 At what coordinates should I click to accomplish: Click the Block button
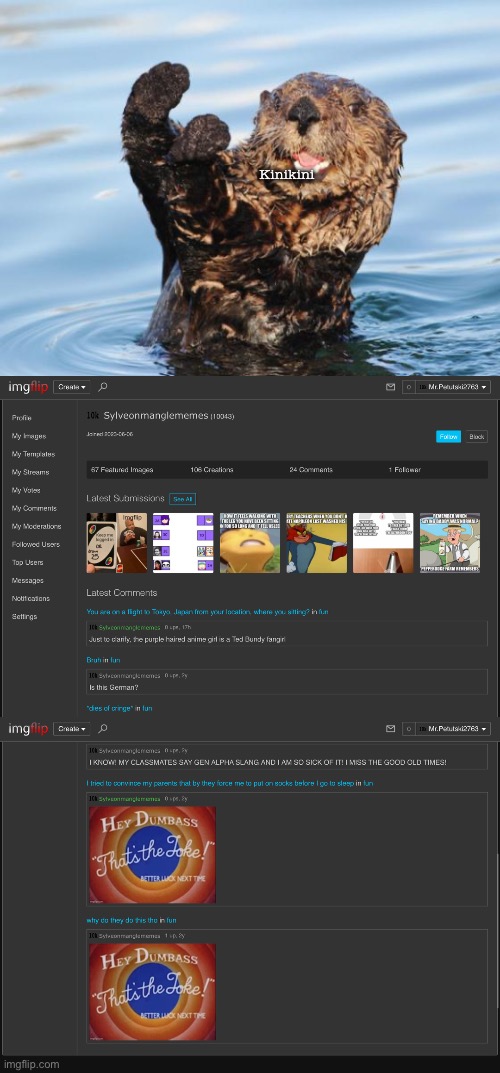[x=477, y=437]
